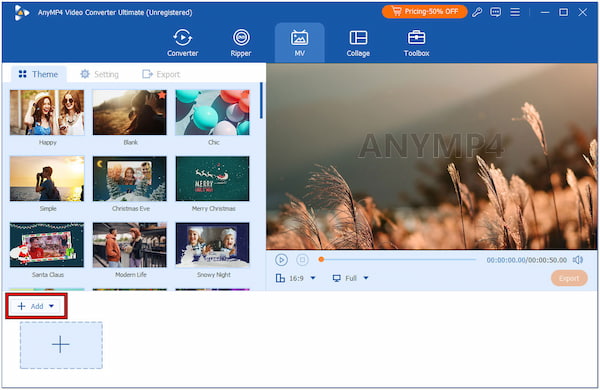Choose the Snowy Night theme thumbnail
Viewport: 600px width, 390px height.
(212, 245)
